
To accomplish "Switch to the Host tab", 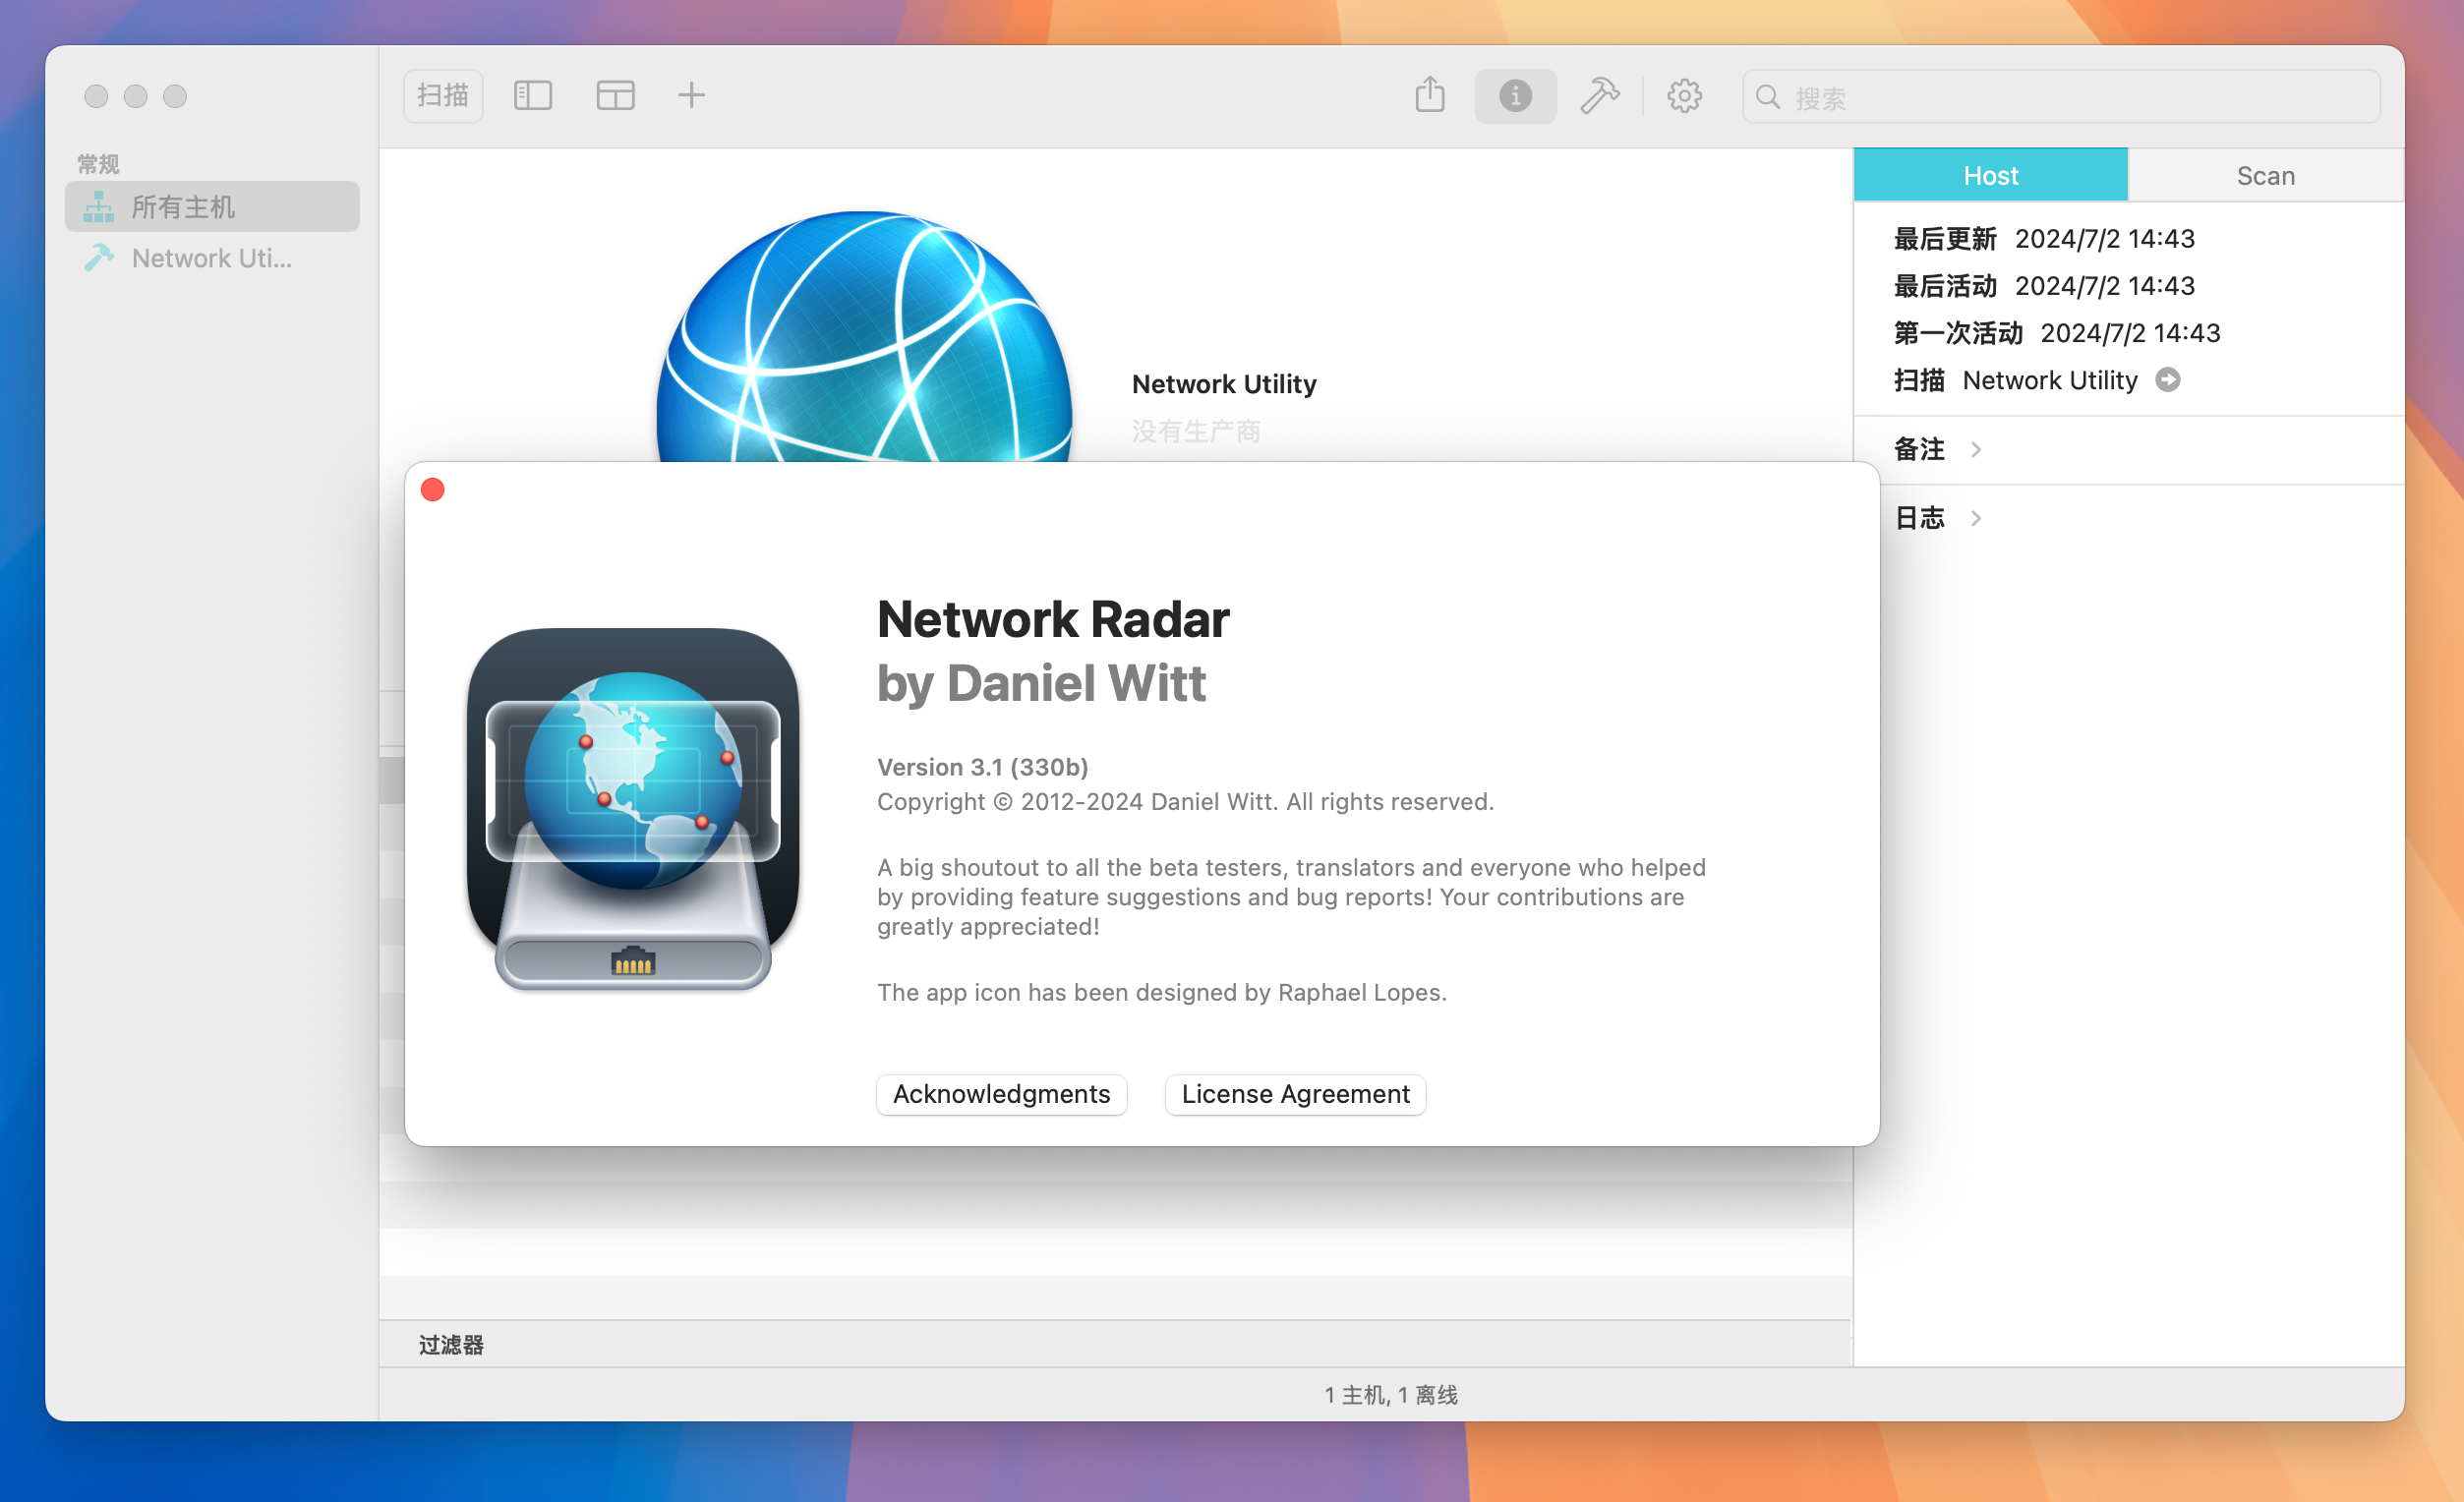I will click(x=1989, y=174).
